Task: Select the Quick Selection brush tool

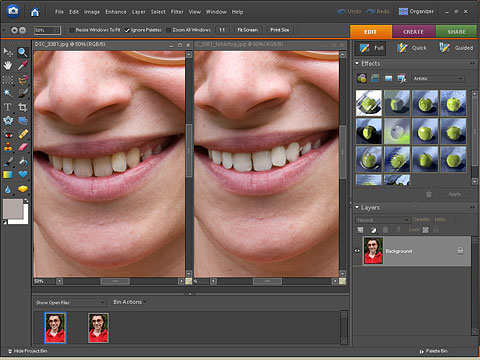Action: point(22,93)
